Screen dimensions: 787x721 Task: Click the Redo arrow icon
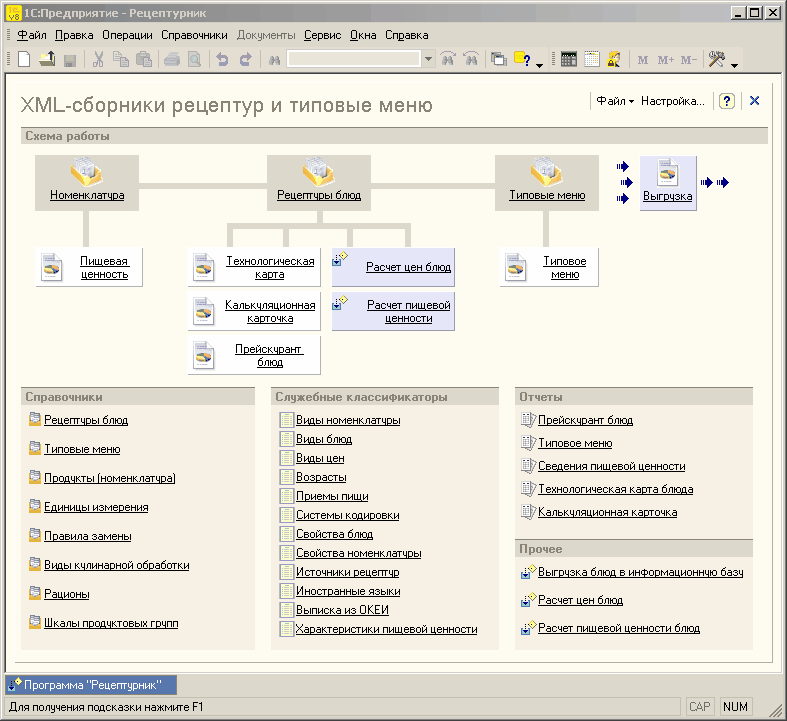[245, 60]
